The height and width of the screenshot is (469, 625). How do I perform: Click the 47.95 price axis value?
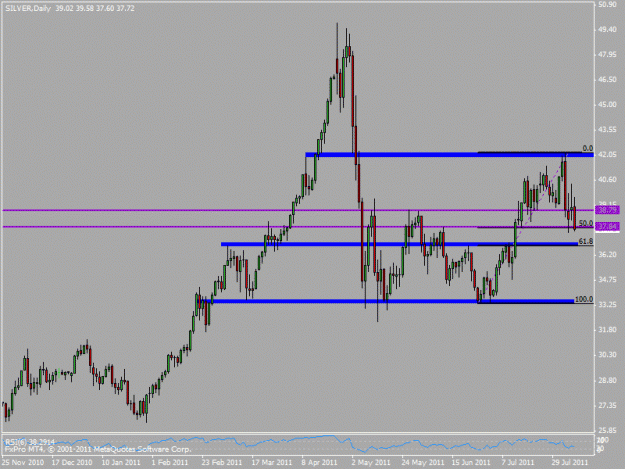pyautogui.click(x=607, y=55)
